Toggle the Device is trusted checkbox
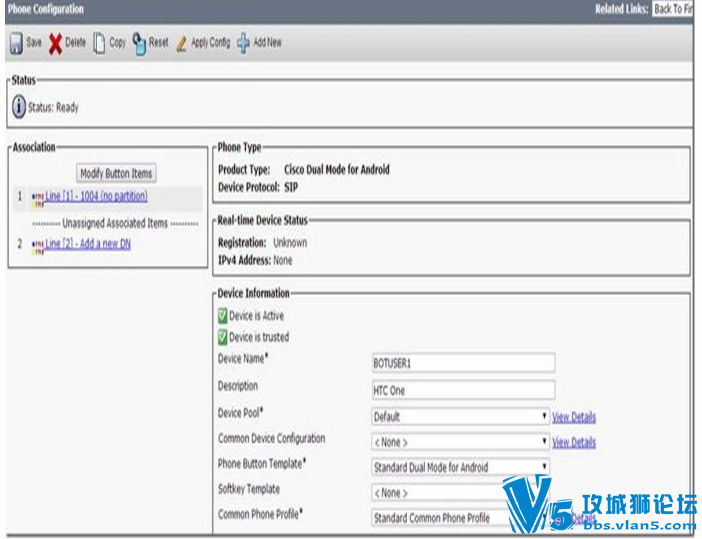This screenshot has height=539, width=702. [x=223, y=337]
